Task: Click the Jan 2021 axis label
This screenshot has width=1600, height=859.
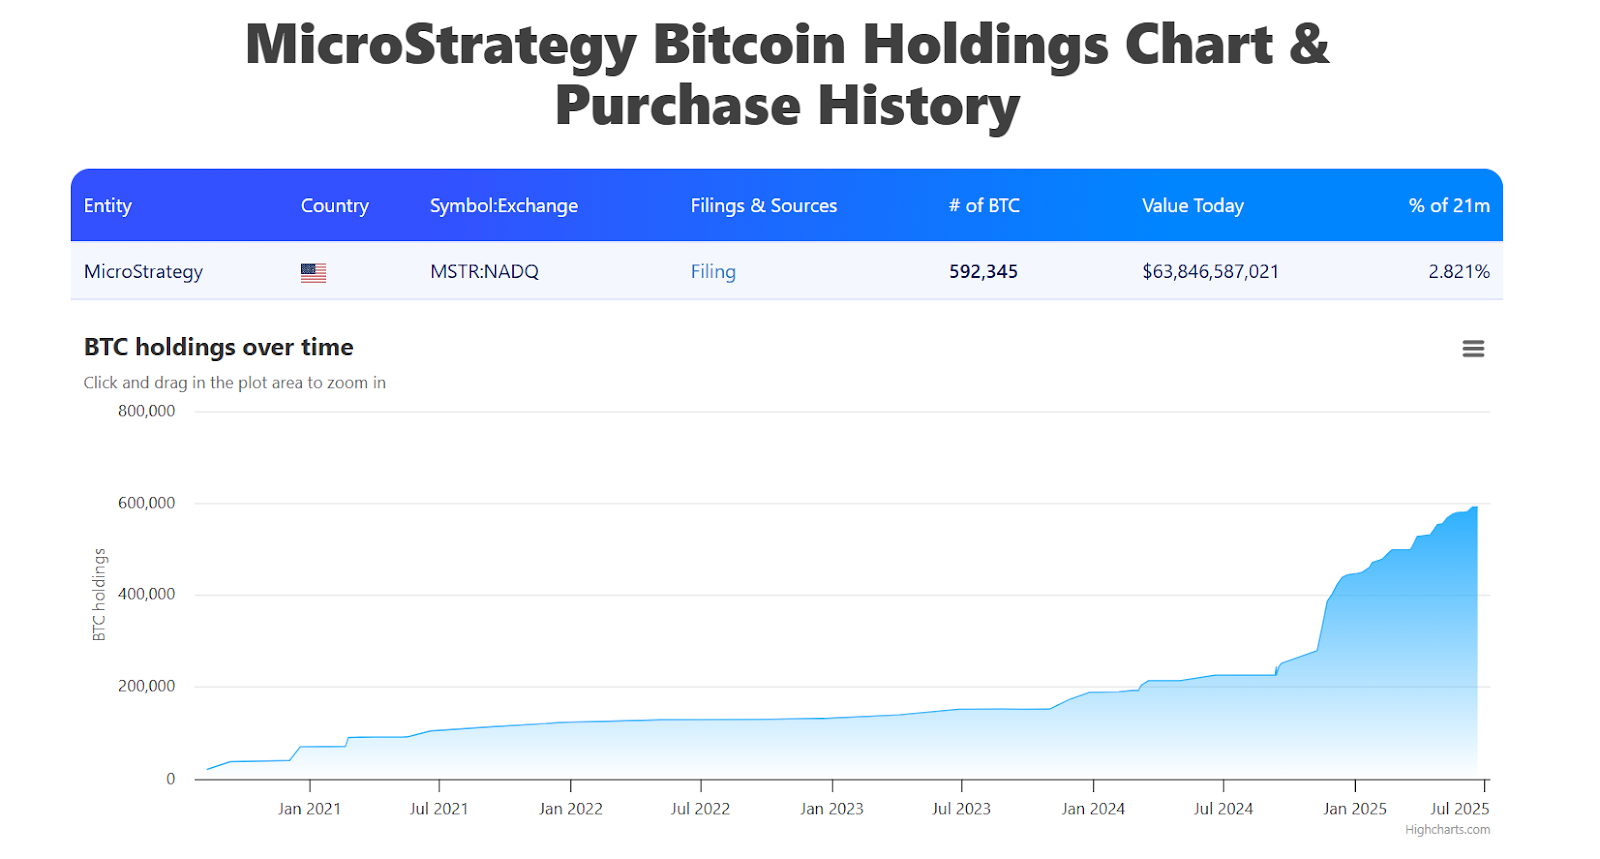Action: coord(309,809)
